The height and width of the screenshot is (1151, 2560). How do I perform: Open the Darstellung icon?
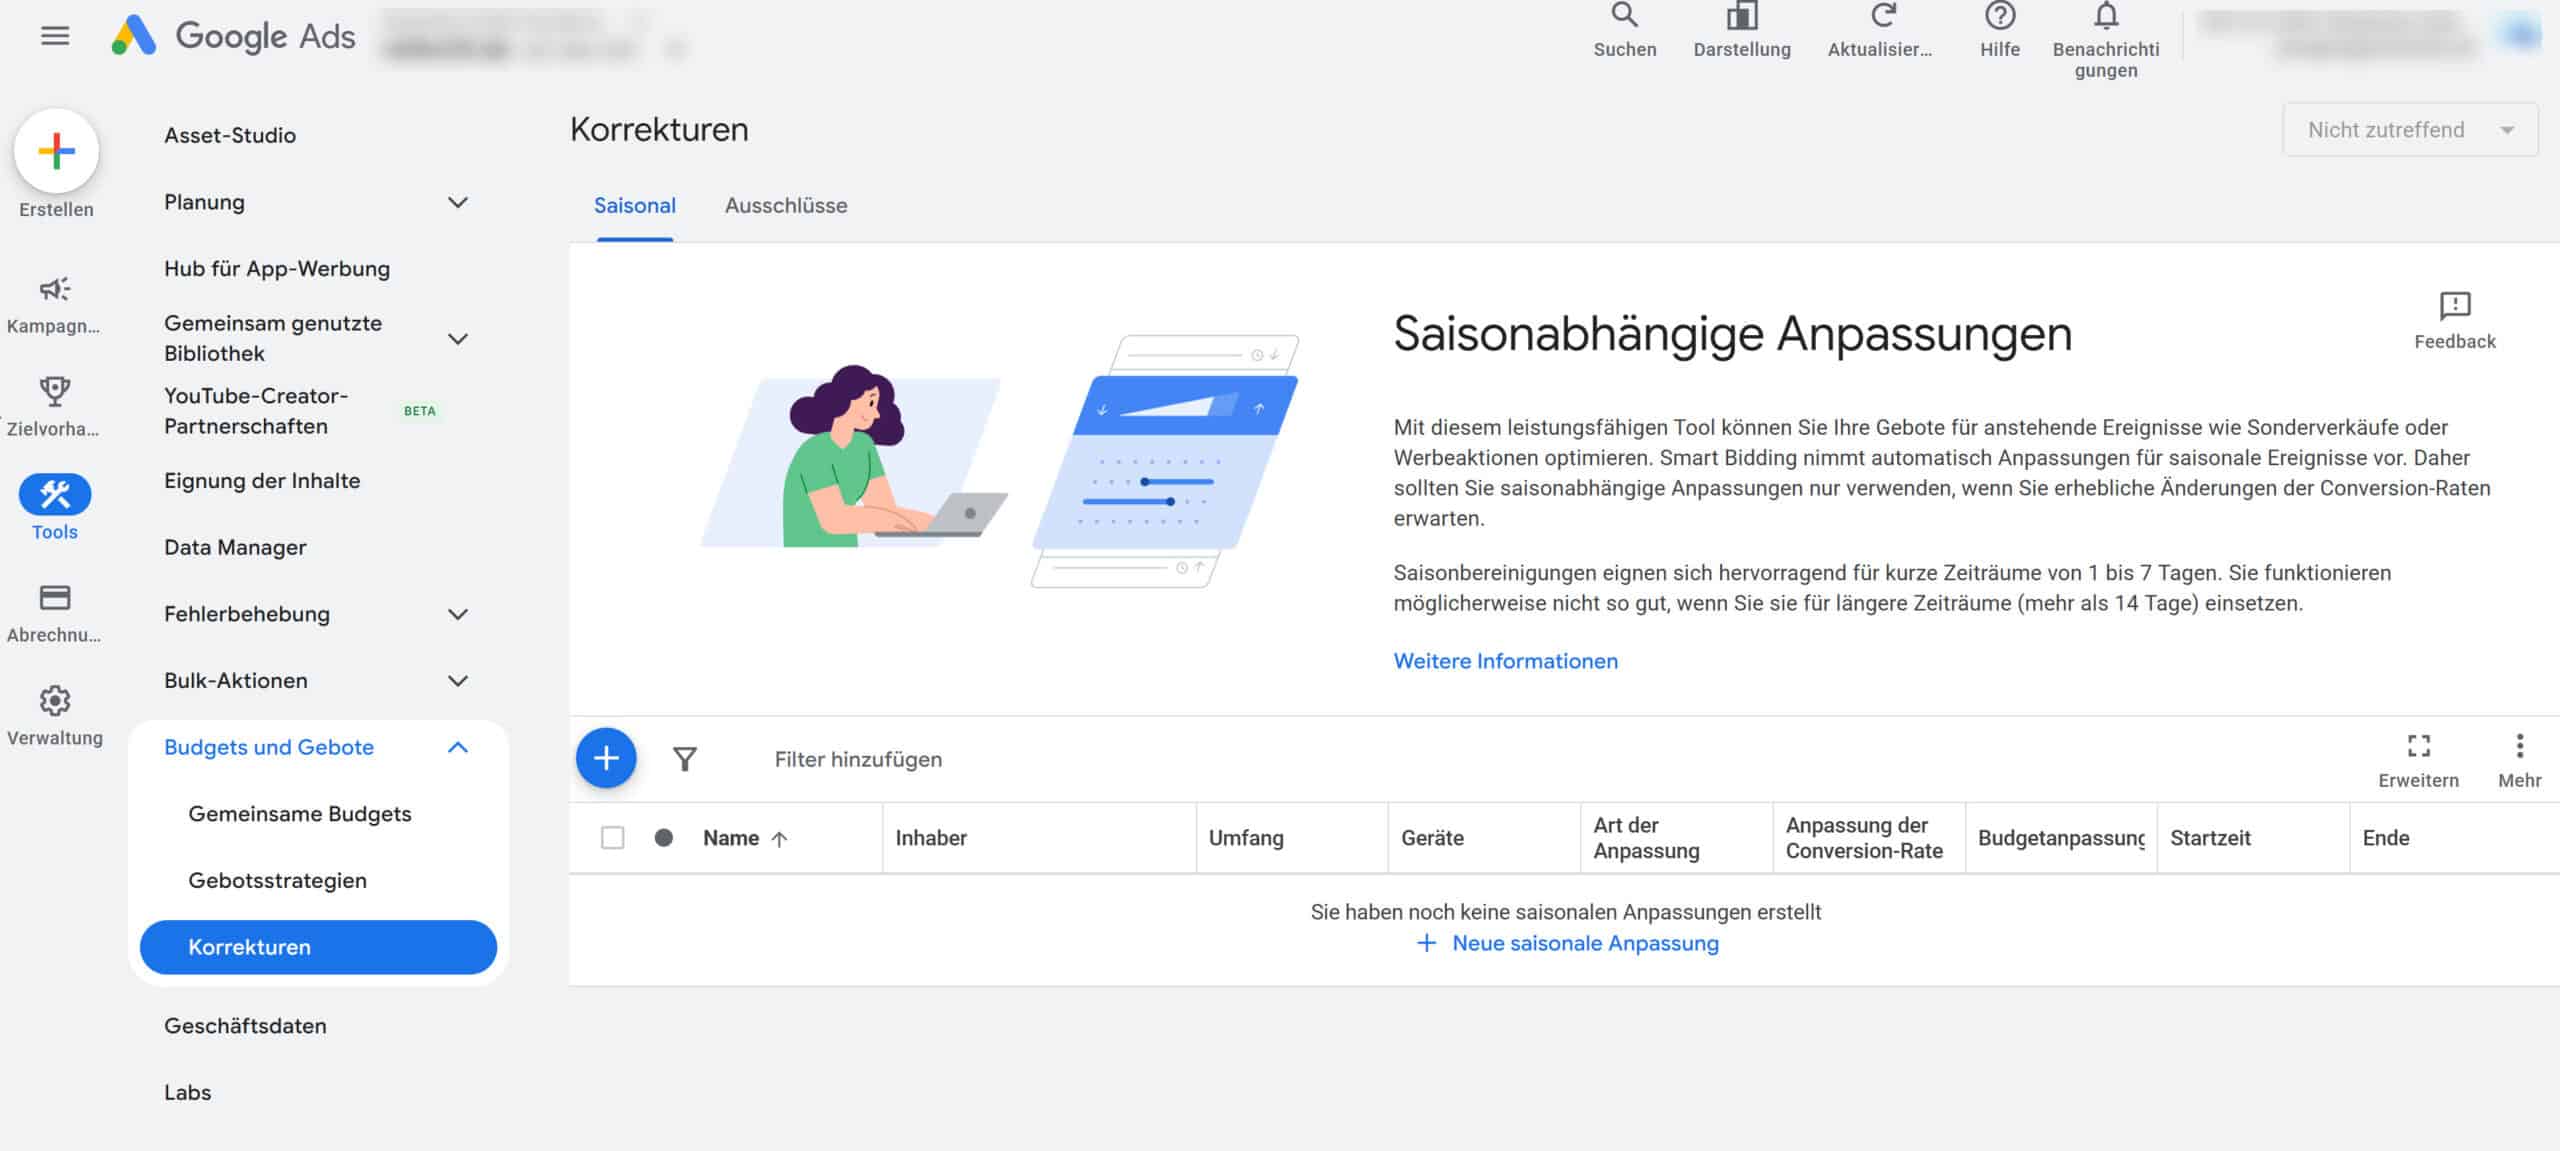[1742, 15]
